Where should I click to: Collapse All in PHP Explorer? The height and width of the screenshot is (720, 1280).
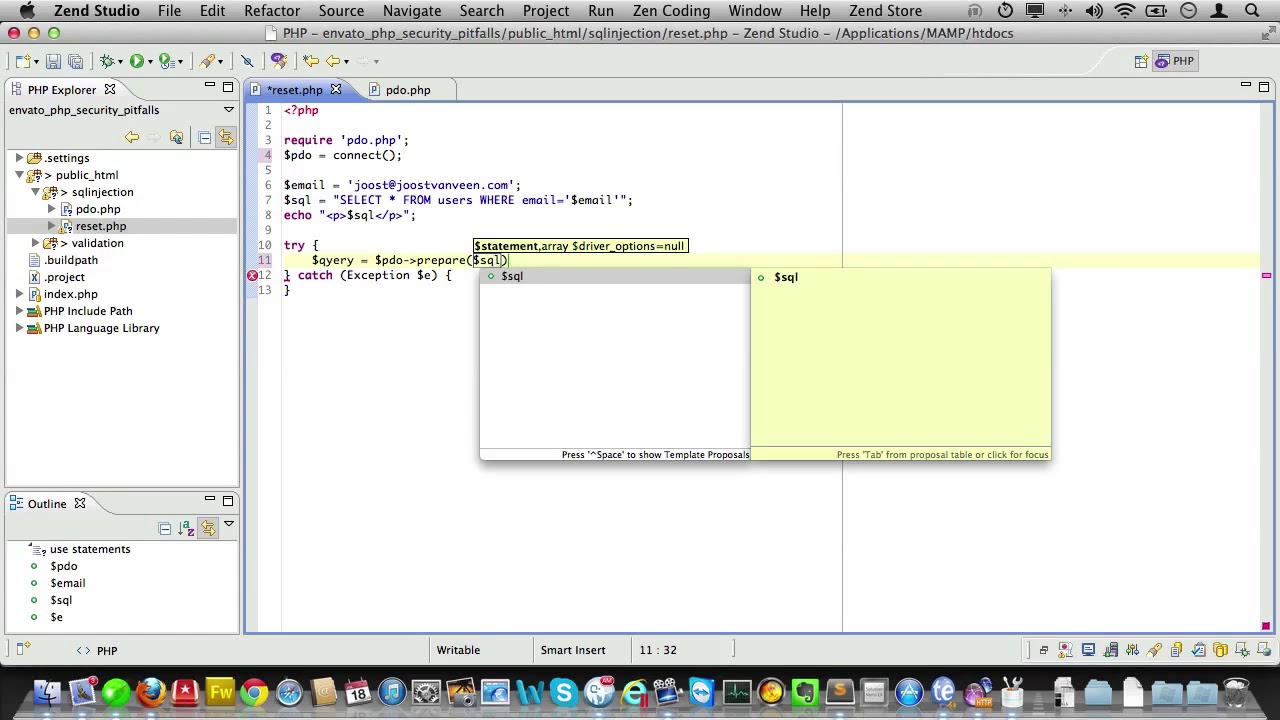pos(205,137)
